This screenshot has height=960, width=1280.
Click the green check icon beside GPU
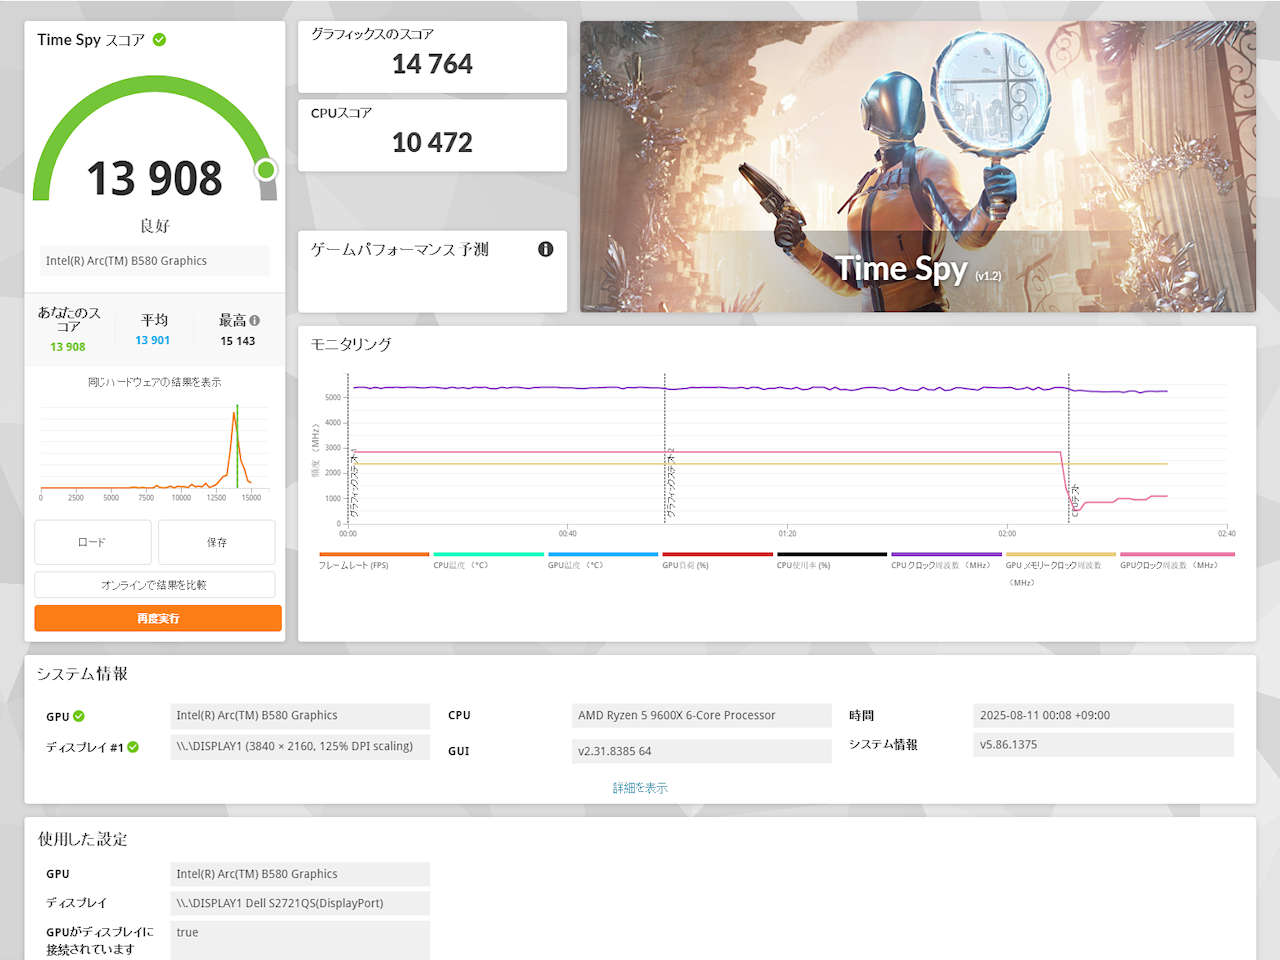coord(79,716)
